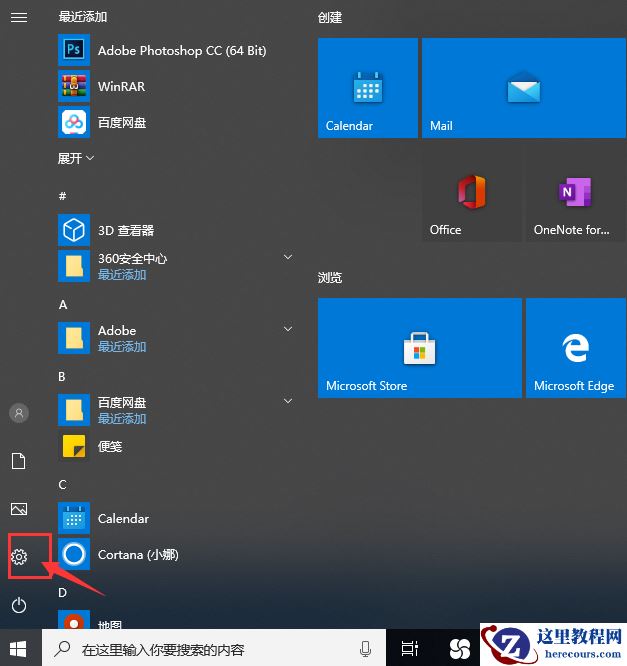The width and height of the screenshot is (627, 666).
Task: Activate the microphone voice search icon
Action: coord(365,649)
